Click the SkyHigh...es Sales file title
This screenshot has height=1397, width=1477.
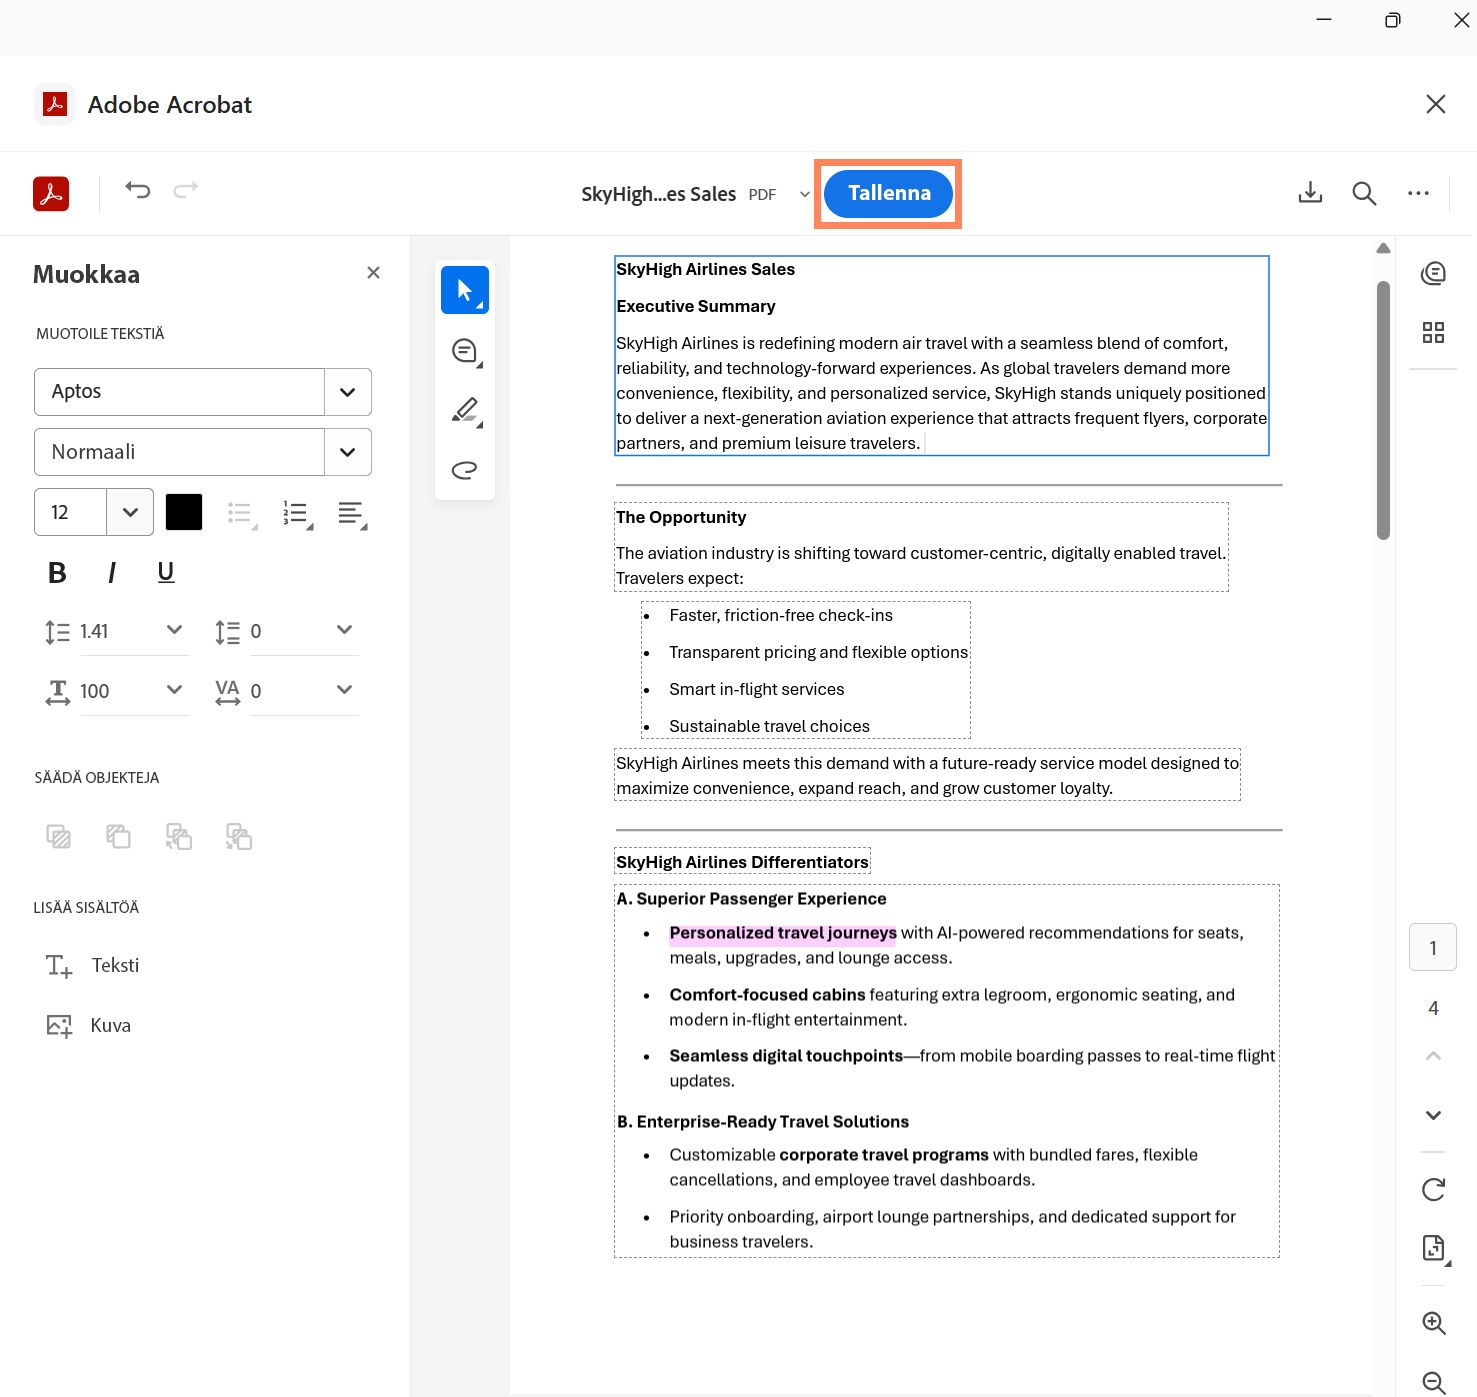[658, 194]
